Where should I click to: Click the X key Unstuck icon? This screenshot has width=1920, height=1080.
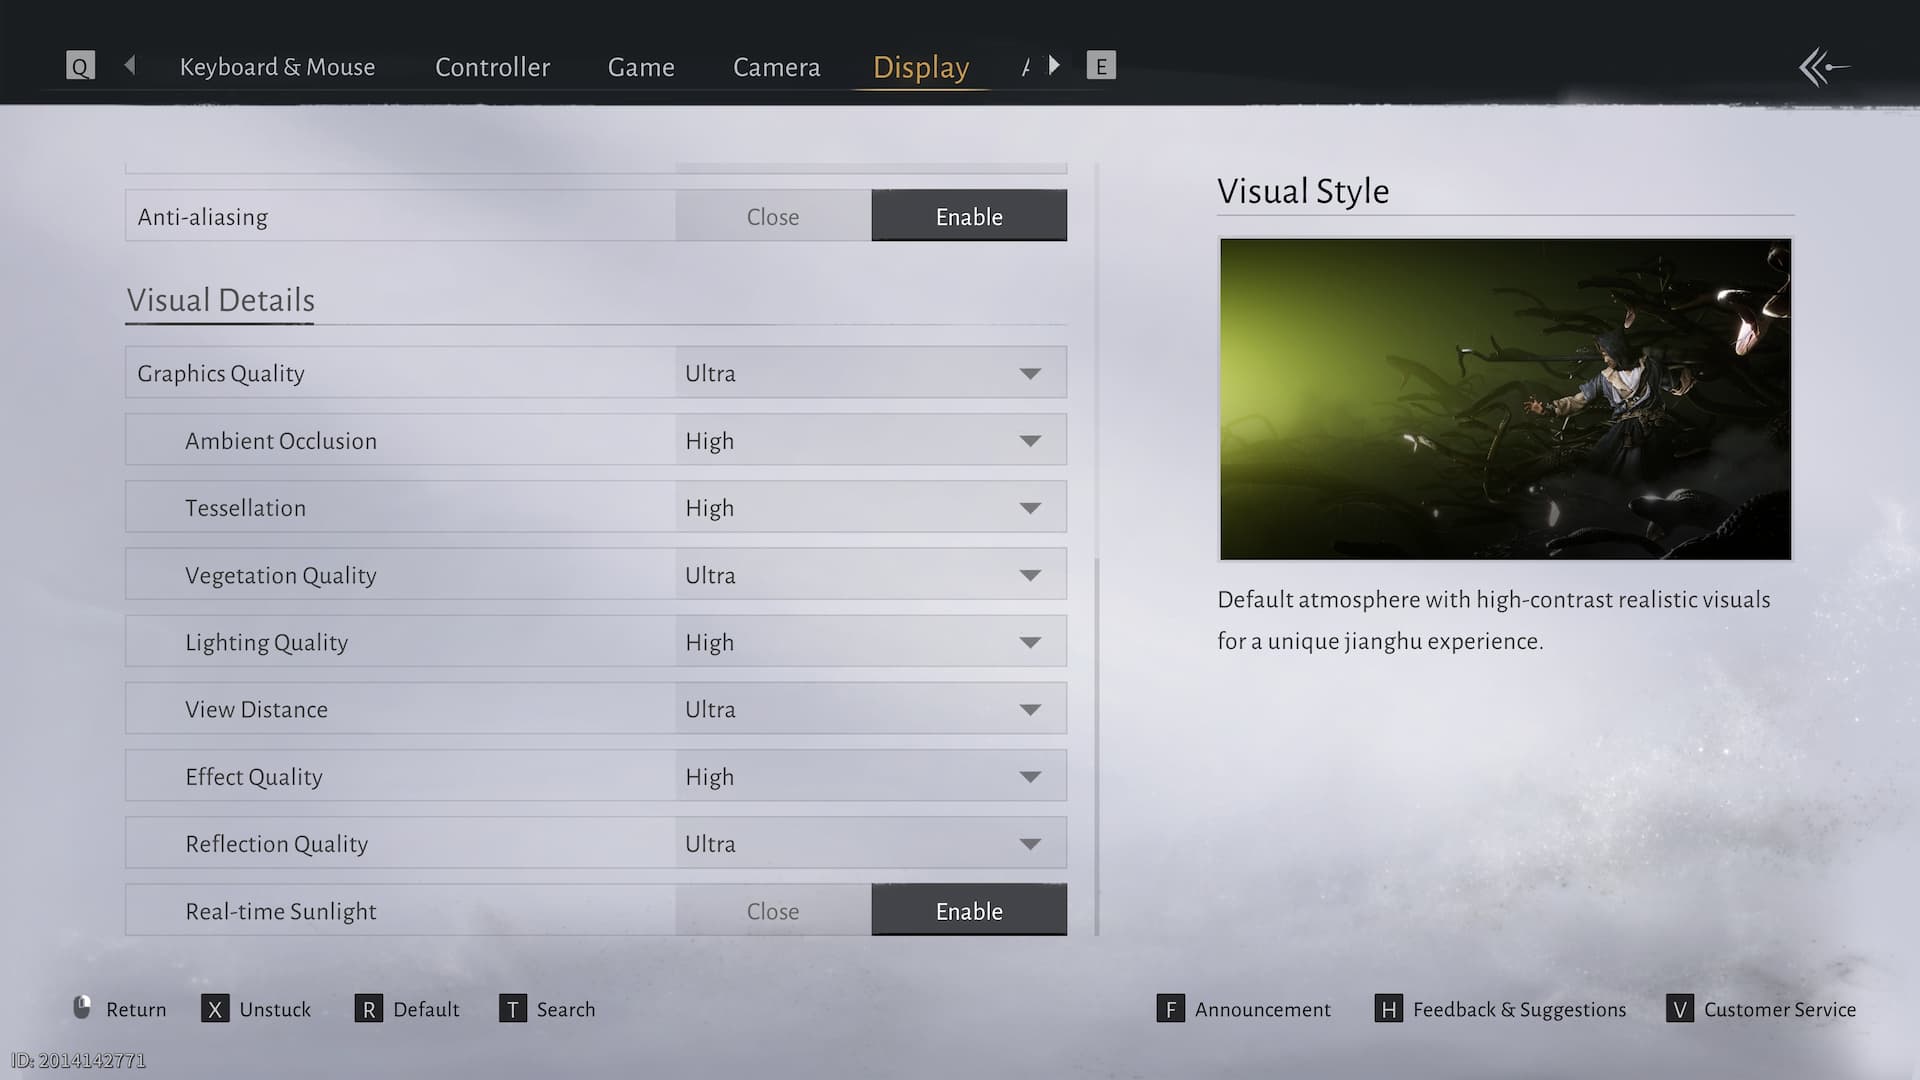(x=214, y=1009)
